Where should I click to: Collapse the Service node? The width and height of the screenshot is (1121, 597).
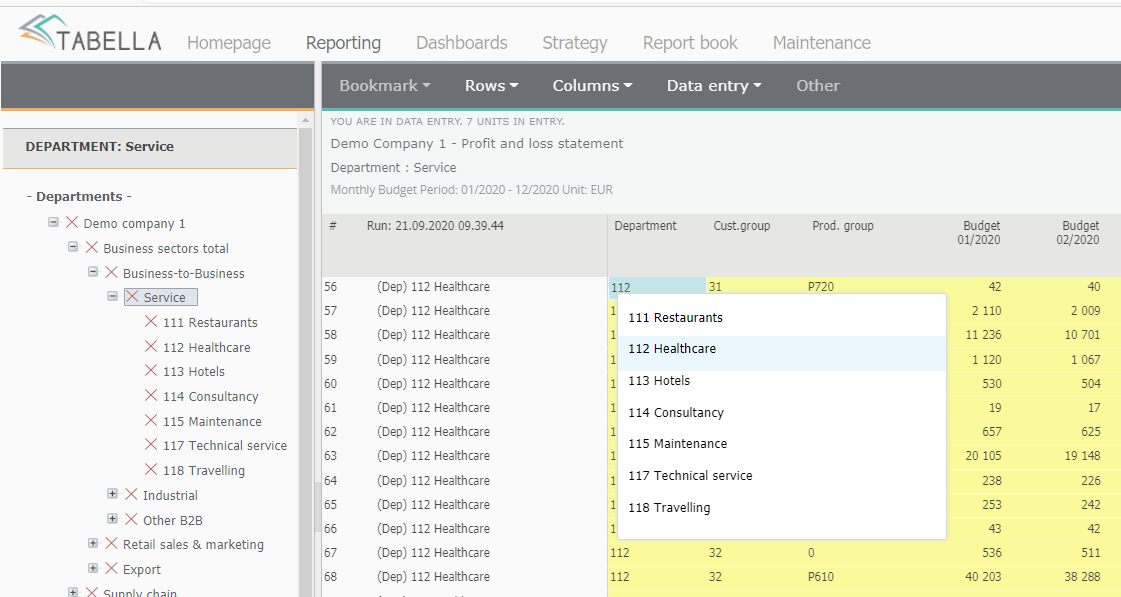[112, 295]
